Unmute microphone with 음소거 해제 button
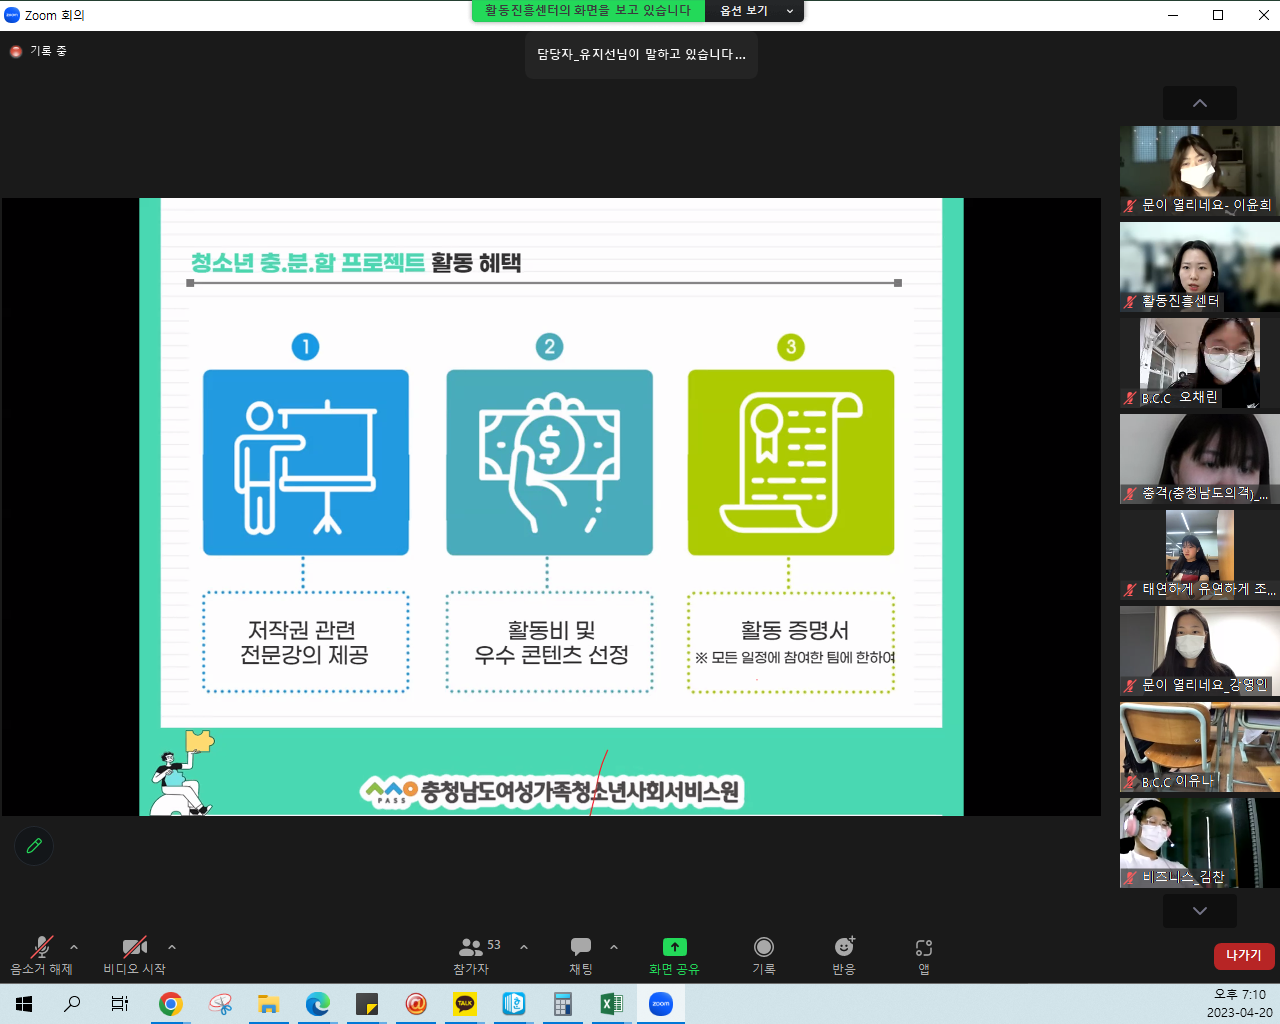This screenshot has width=1280, height=1024. tap(41, 955)
